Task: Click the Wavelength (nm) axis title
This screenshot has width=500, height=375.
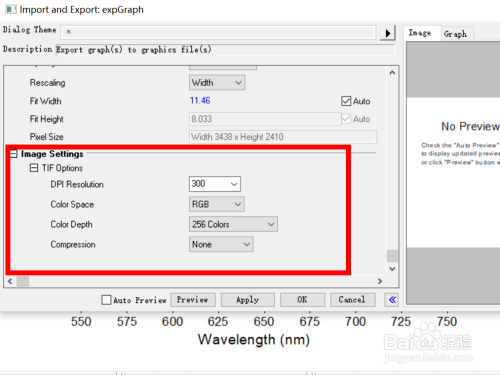Action: click(254, 340)
